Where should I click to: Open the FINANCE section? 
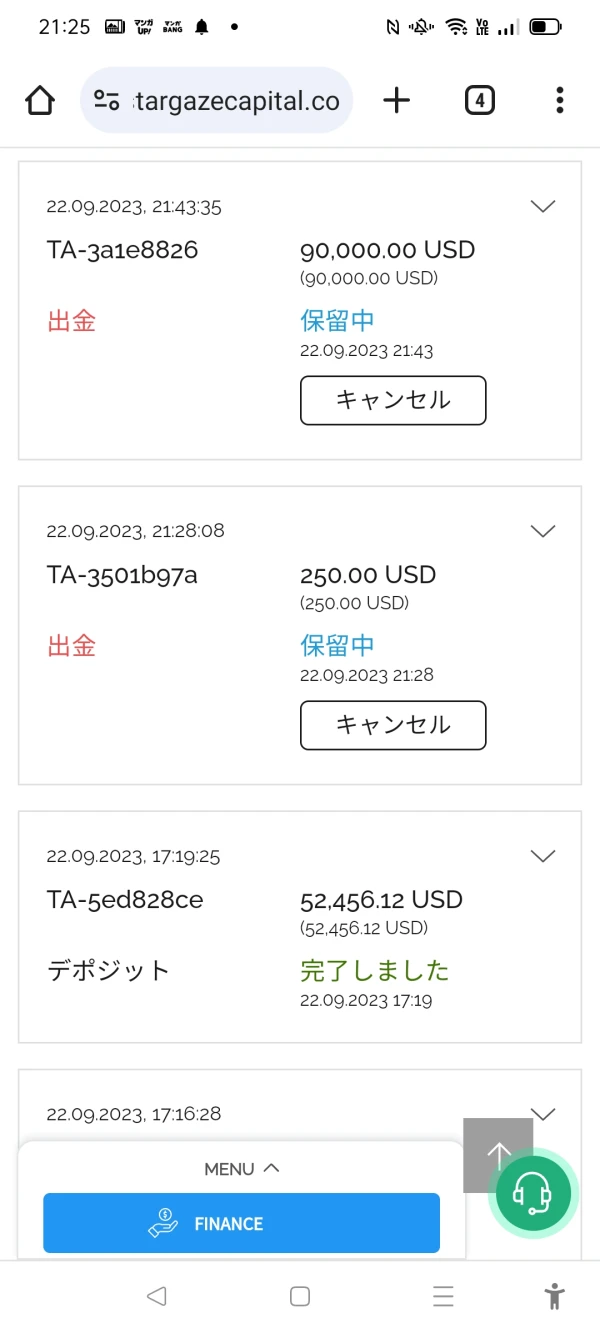tap(240, 1223)
